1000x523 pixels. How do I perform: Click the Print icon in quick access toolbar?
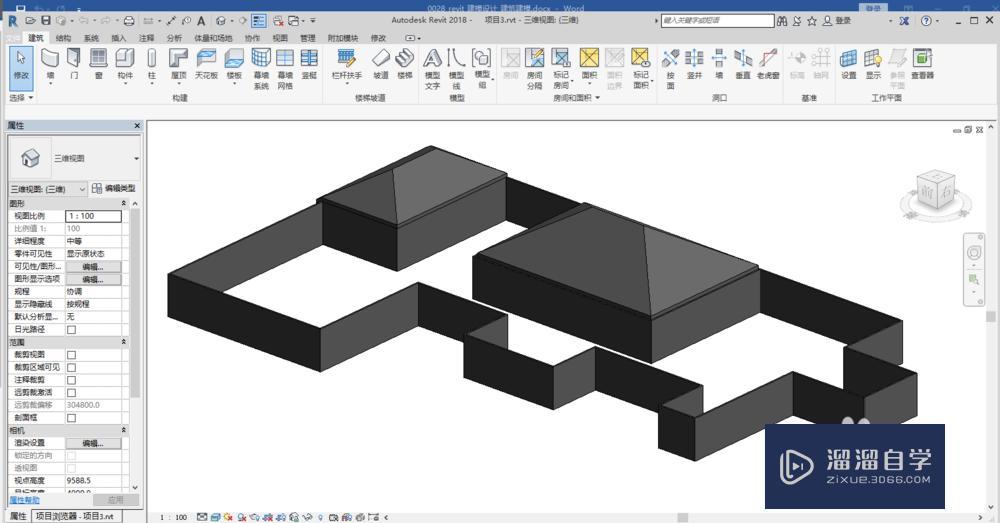tap(129, 21)
